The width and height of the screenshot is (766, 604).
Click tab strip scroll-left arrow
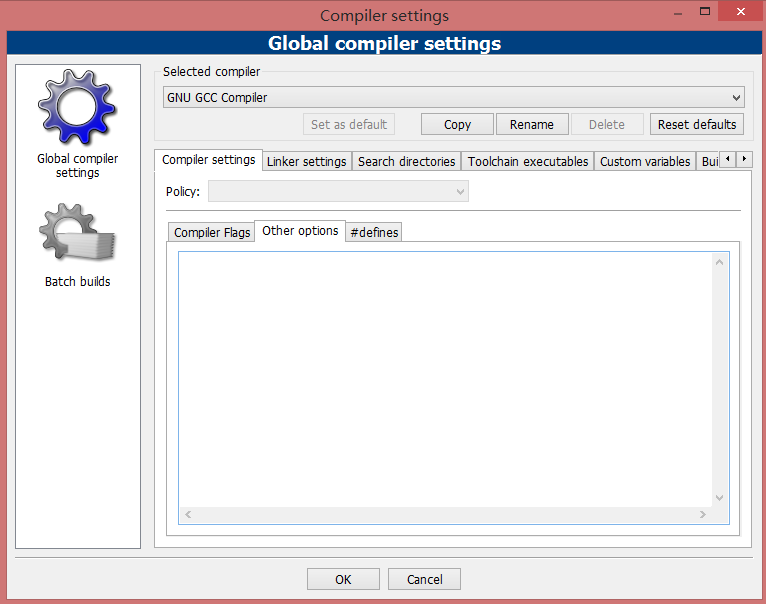coord(727,159)
